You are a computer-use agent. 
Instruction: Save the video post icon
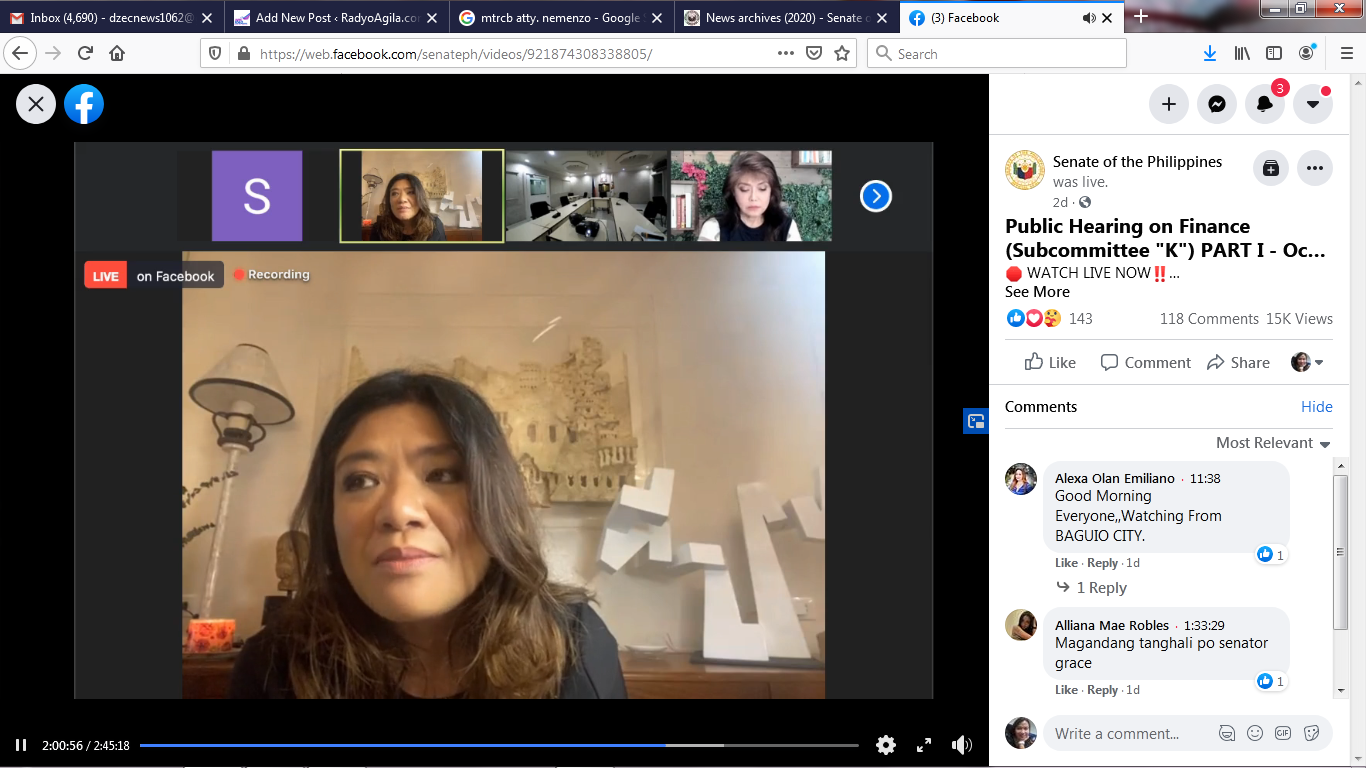(x=1270, y=169)
